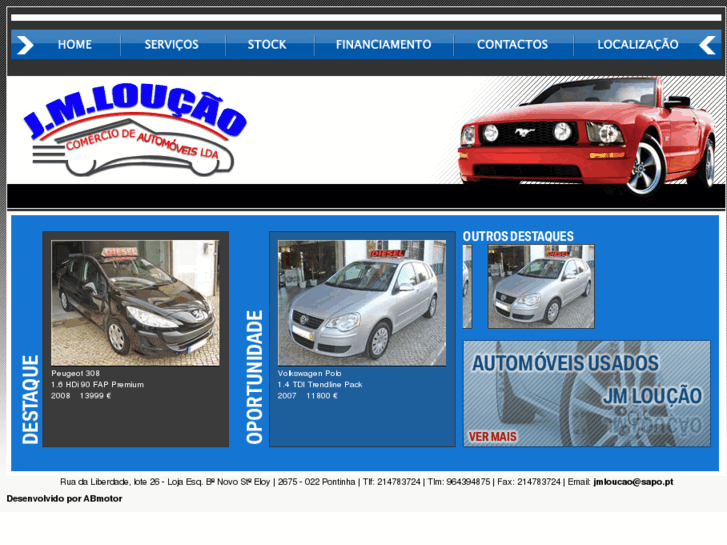Image resolution: width=727 pixels, height=545 pixels.
Task: Click the Tlm: 964394875 mobile number
Action: point(459,482)
